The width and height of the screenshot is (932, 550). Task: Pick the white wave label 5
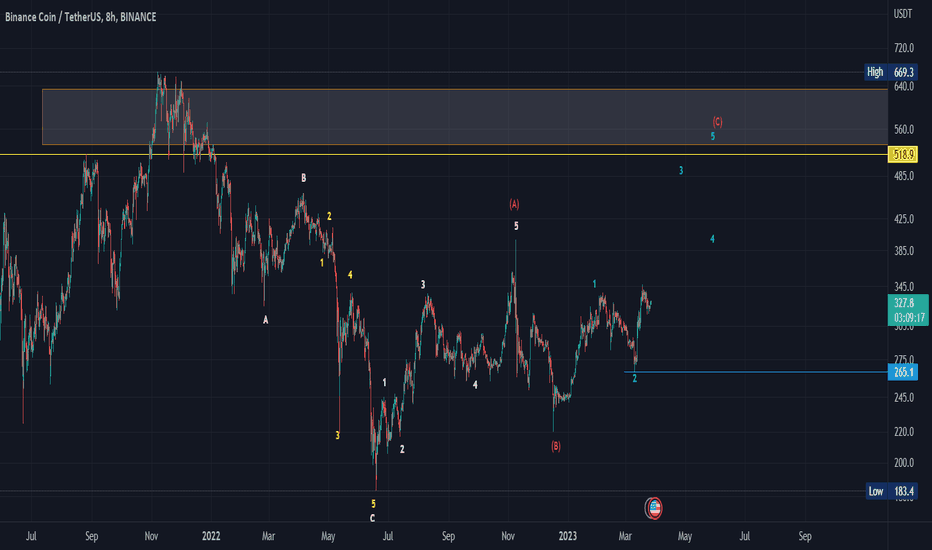(x=517, y=226)
